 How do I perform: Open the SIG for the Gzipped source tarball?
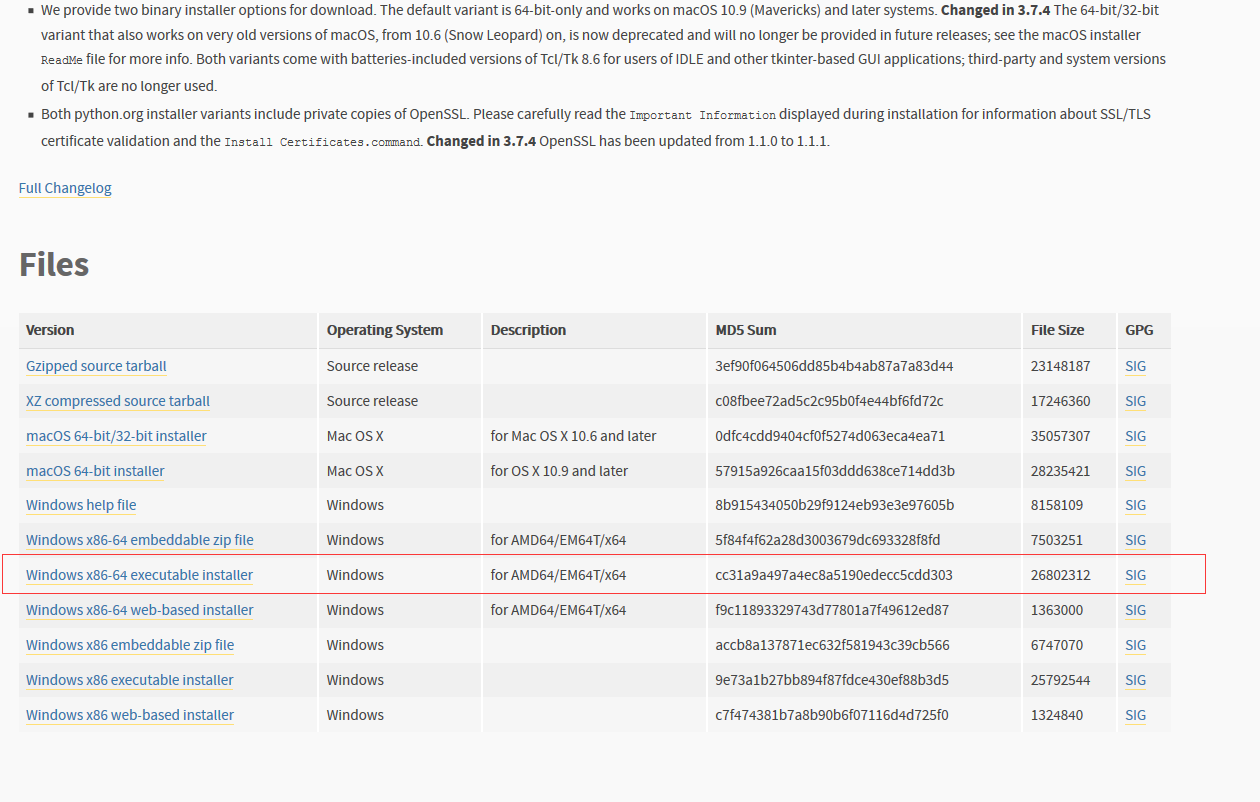(1135, 366)
